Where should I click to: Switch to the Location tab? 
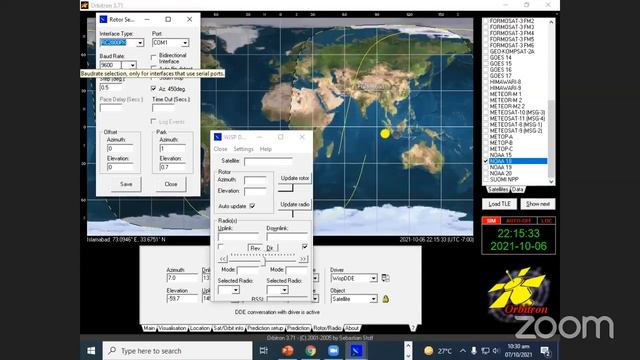[x=200, y=328]
